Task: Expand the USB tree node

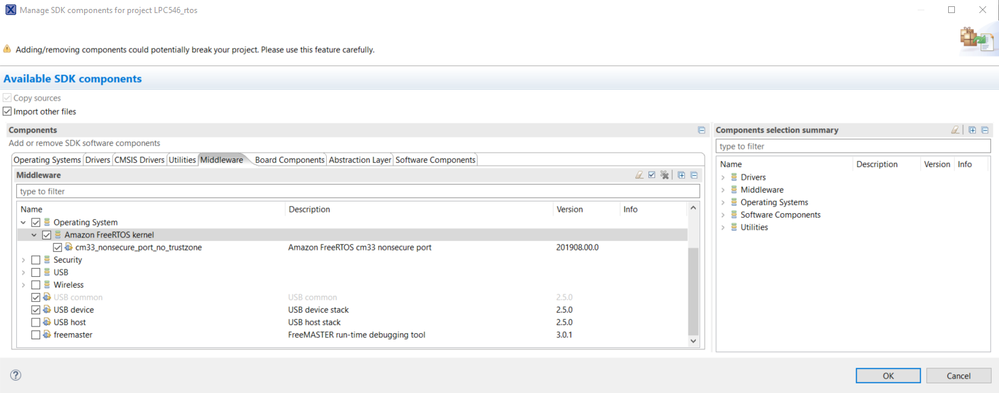Action: click(x=24, y=273)
